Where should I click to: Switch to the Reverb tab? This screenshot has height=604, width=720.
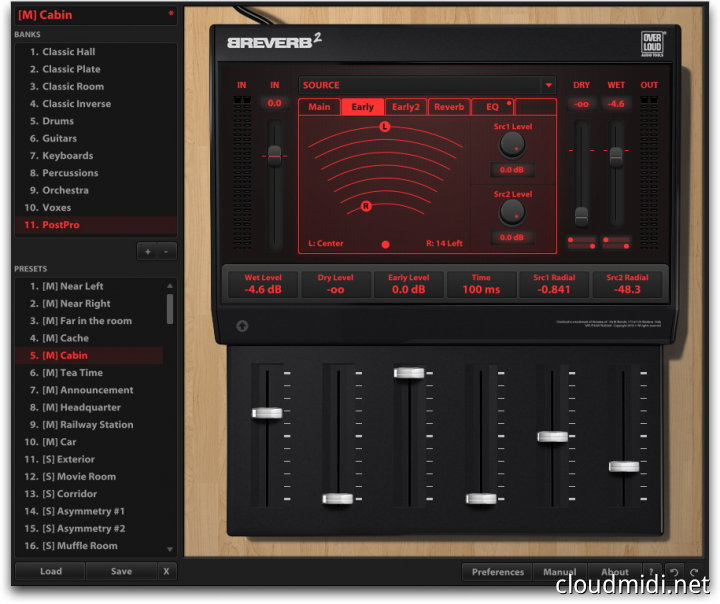click(449, 107)
